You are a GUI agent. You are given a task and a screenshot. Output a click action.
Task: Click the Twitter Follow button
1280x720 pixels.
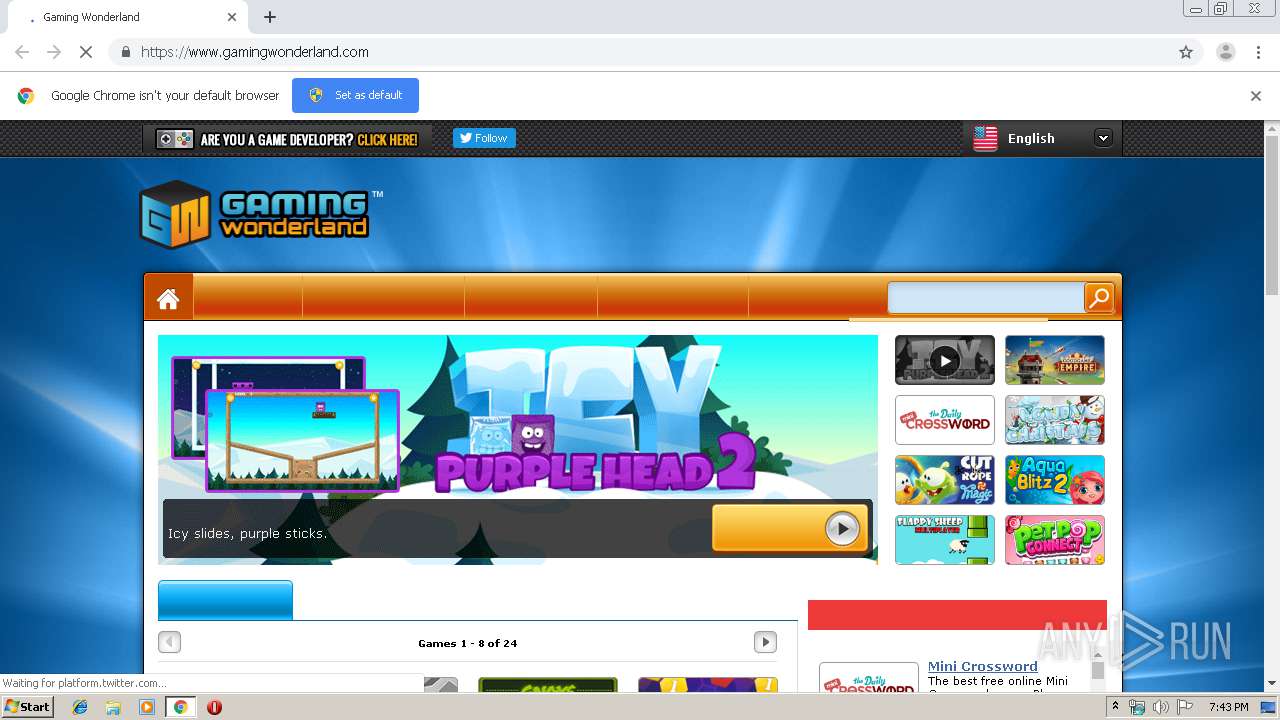[x=484, y=138]
